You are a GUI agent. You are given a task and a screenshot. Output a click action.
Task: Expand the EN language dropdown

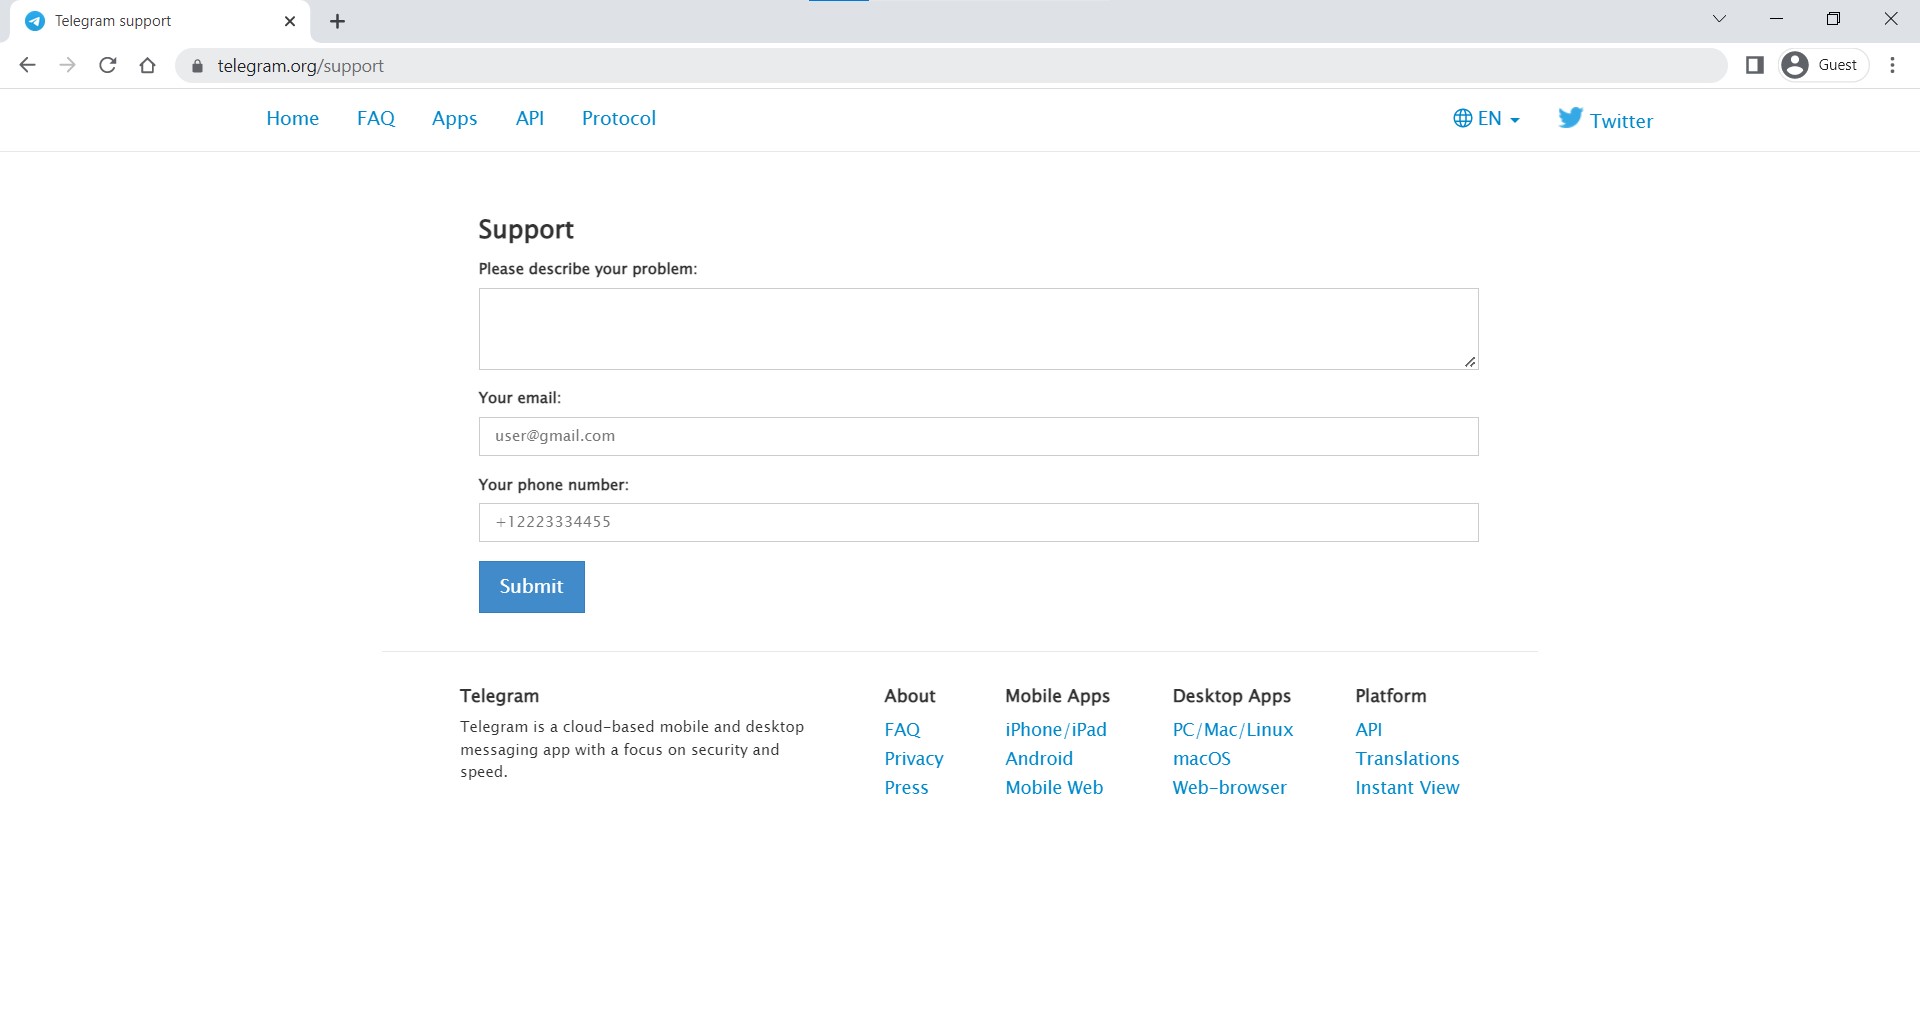point(1486,118)
